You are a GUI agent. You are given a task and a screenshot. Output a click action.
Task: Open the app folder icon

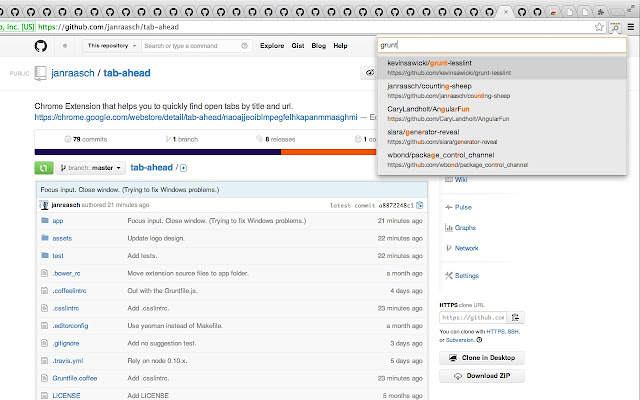[x=45, y=220]
